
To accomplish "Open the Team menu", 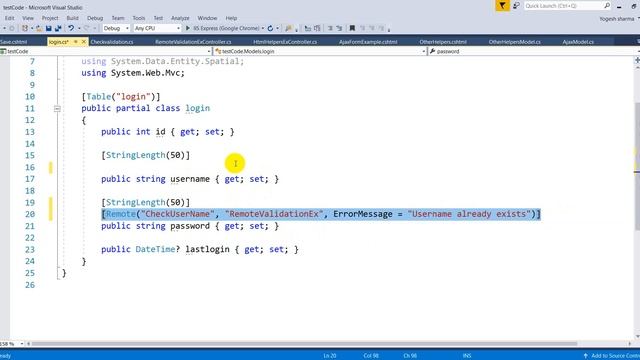I will click(x=118, y=18).
